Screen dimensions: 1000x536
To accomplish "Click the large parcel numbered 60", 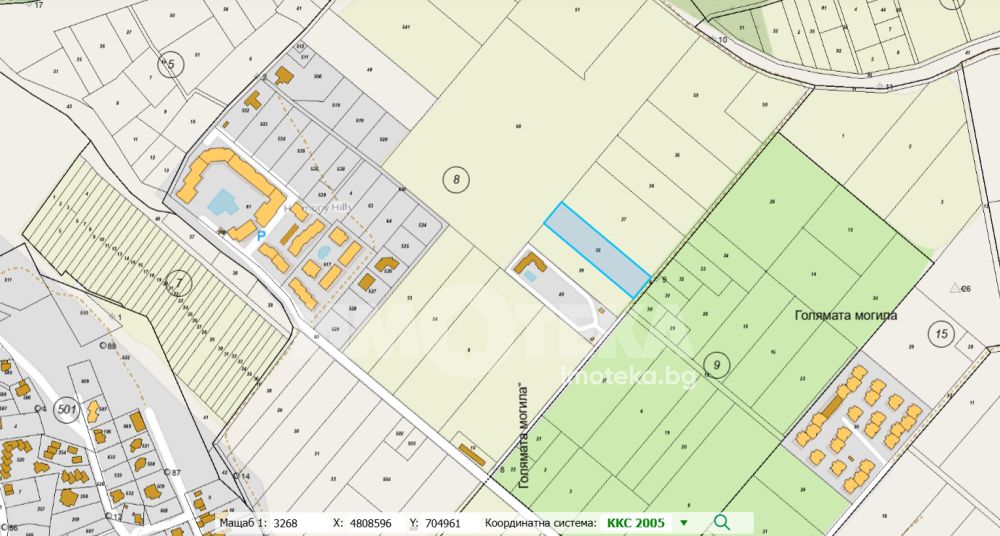I will [519, 127].
